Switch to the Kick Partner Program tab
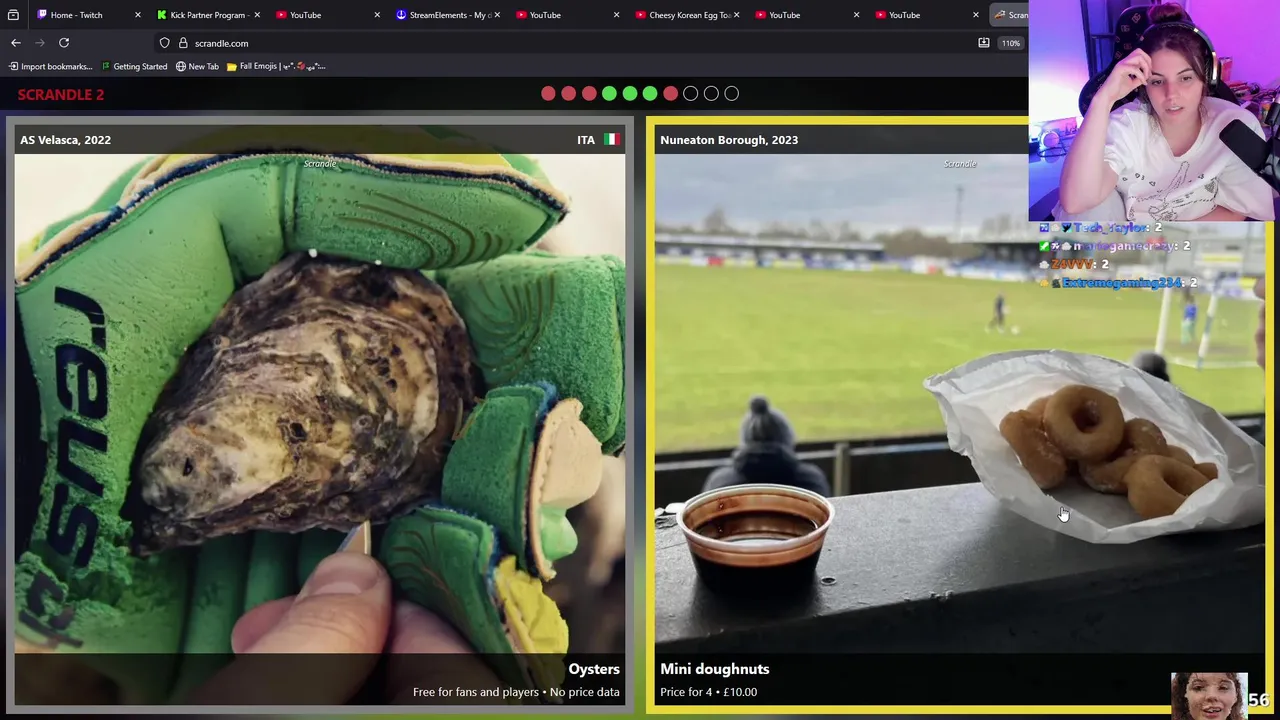This screenshot has height=720, width=1280. coord(208,15)
